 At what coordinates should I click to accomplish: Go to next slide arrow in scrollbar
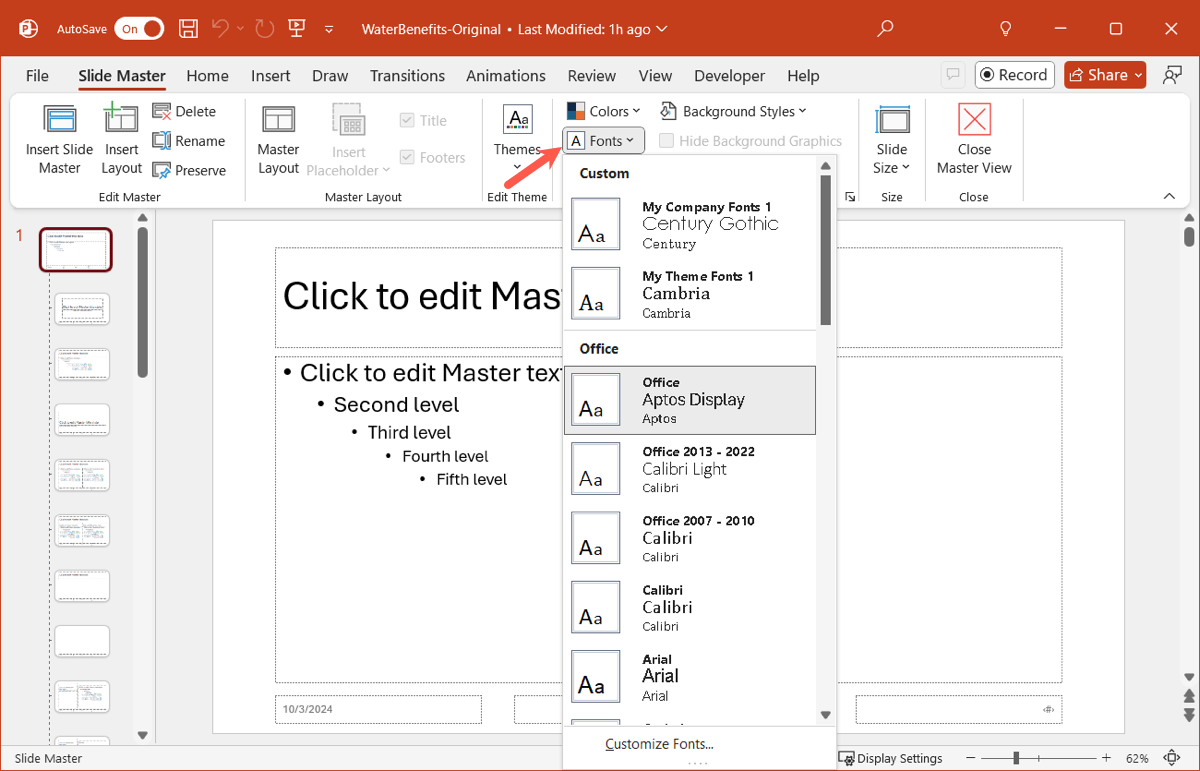[x=1189, y=714]
